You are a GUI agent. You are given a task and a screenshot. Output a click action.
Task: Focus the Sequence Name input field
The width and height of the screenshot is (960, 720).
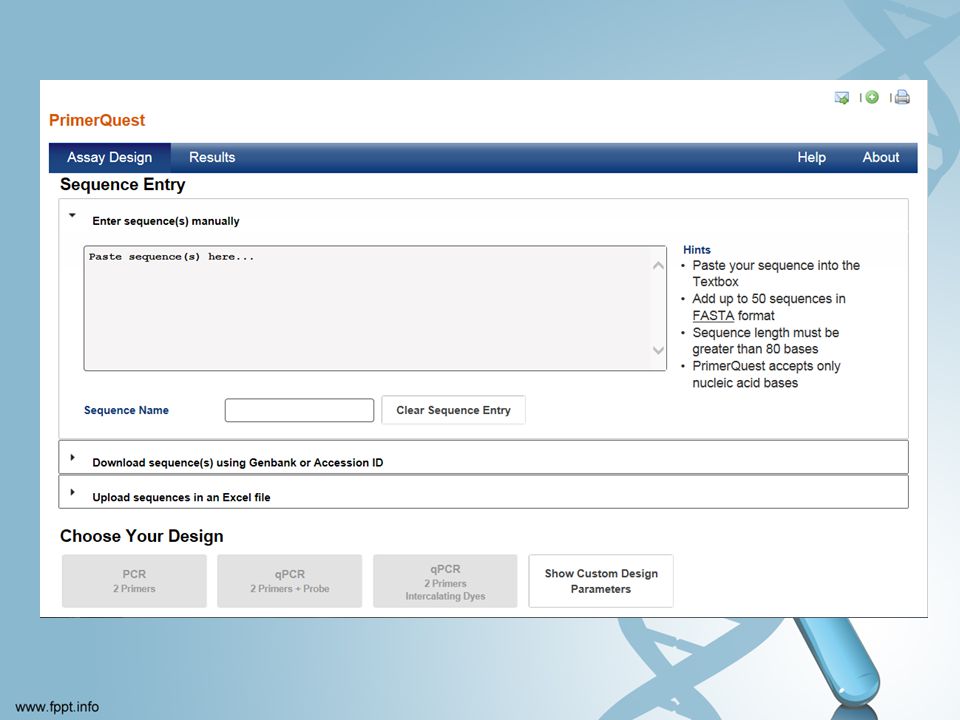[299, 410]
